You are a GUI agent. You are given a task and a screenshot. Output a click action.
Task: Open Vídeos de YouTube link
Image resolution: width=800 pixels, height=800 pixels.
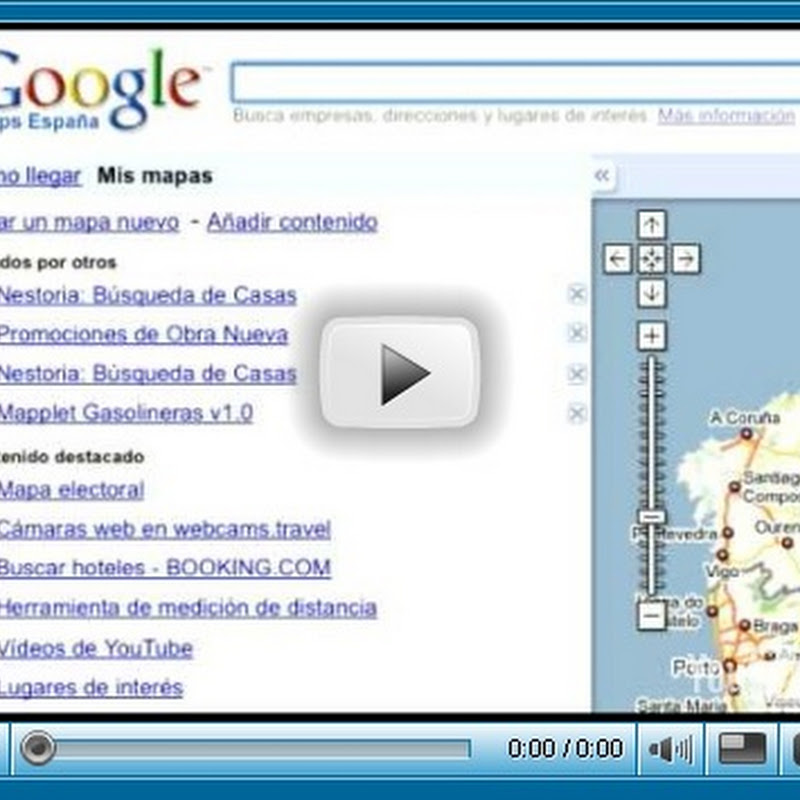click(96, 649)
